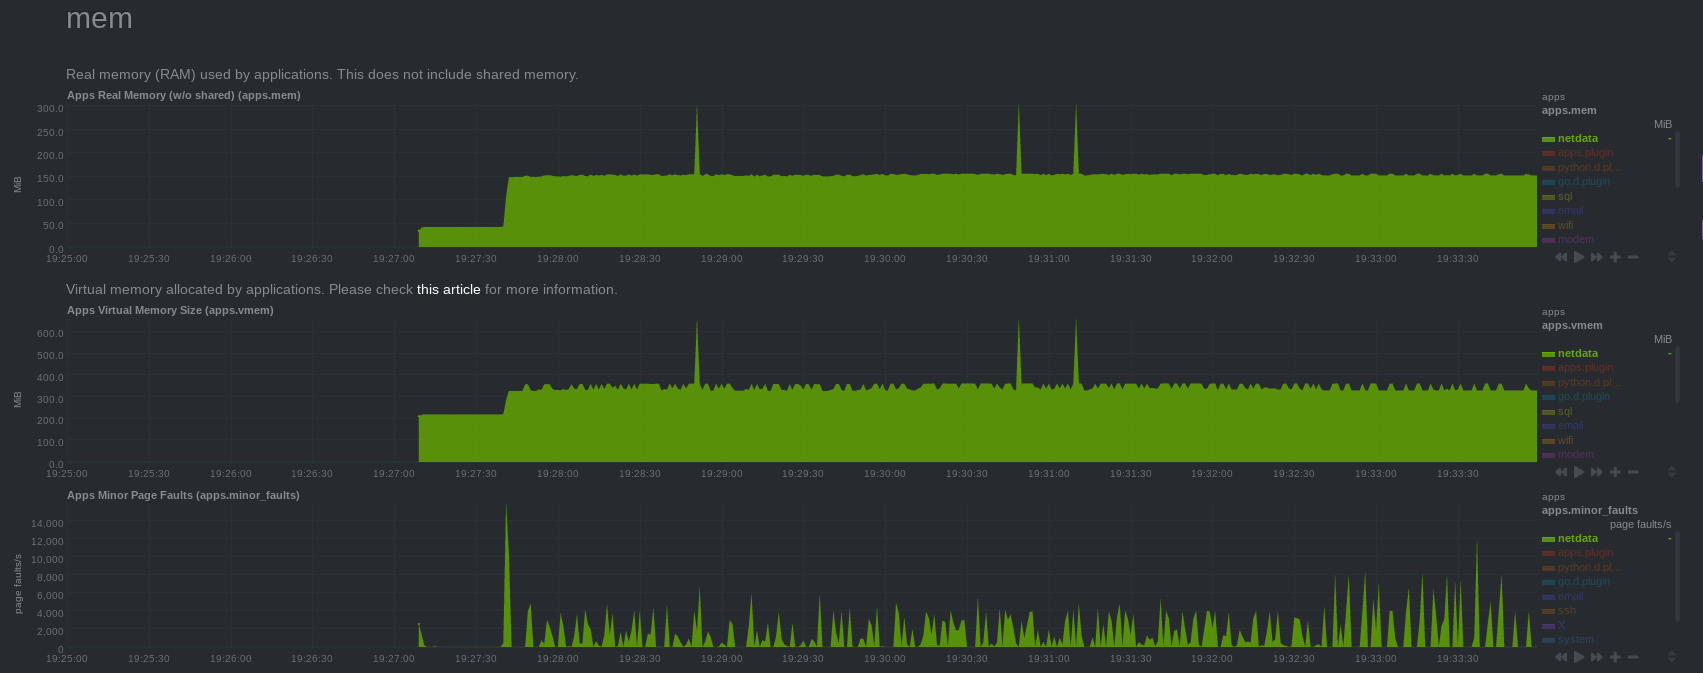The height and width of the screenshot is (673, 1703).
Task: Click the apps.vmem chart resize handle
Action: point(1671,472)
